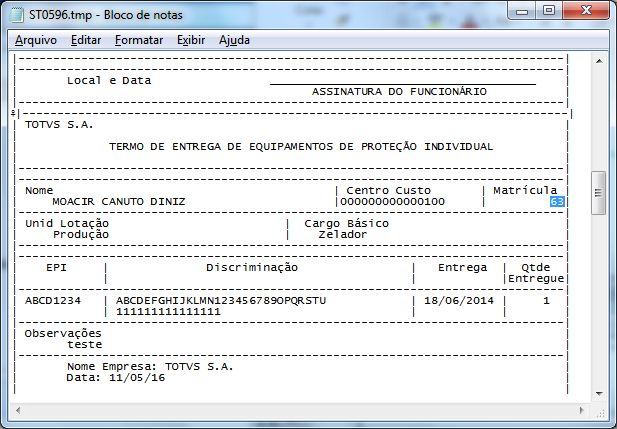Click the delivery date 18/06/2014

459,301
